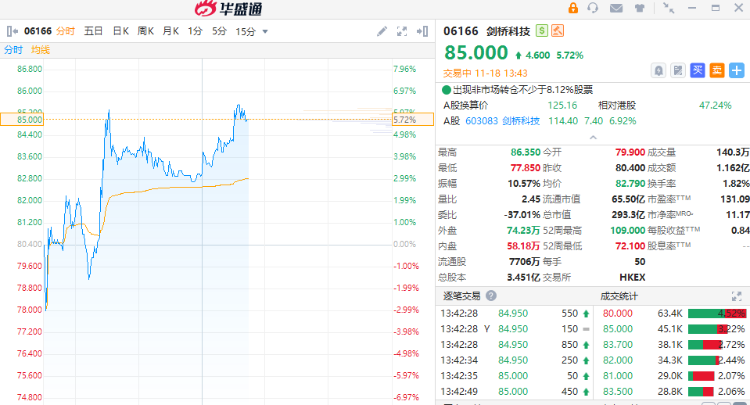
Task: Switch to 分时 chart tab
Action: point(66,31)
